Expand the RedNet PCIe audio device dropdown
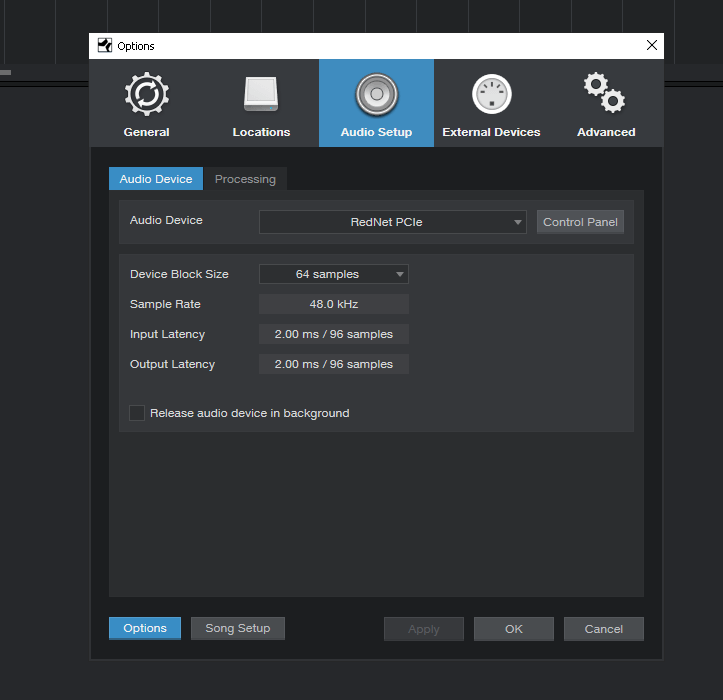Screen dimensions: 723x700 [x=393, y=222]
